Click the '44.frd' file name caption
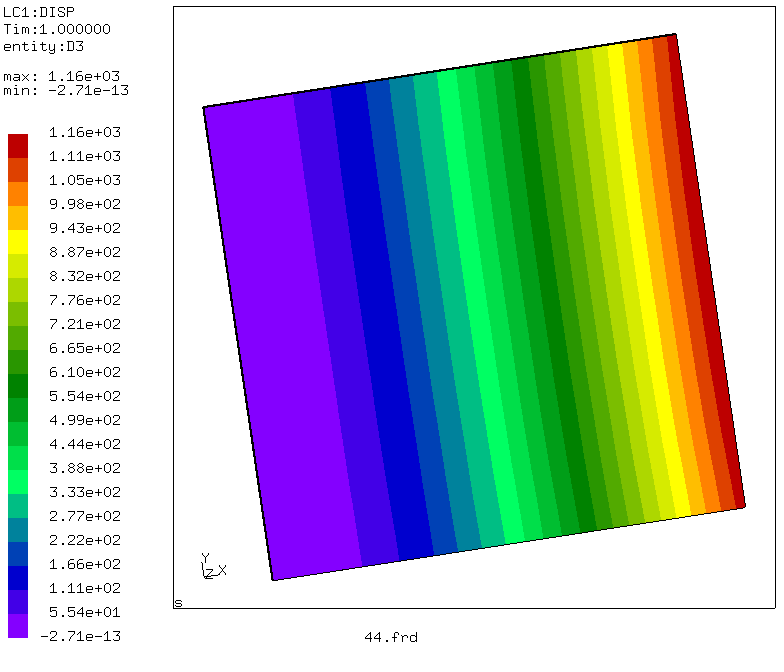784x672 pixels. (x=391, y=637)
